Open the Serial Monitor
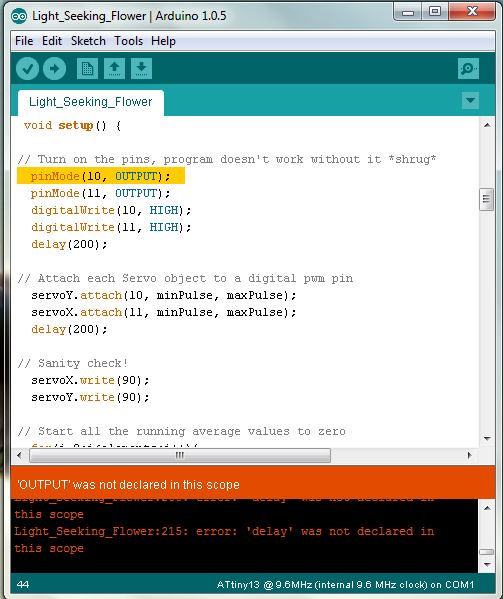Viewport: 503px width, 599px height. 468,69
